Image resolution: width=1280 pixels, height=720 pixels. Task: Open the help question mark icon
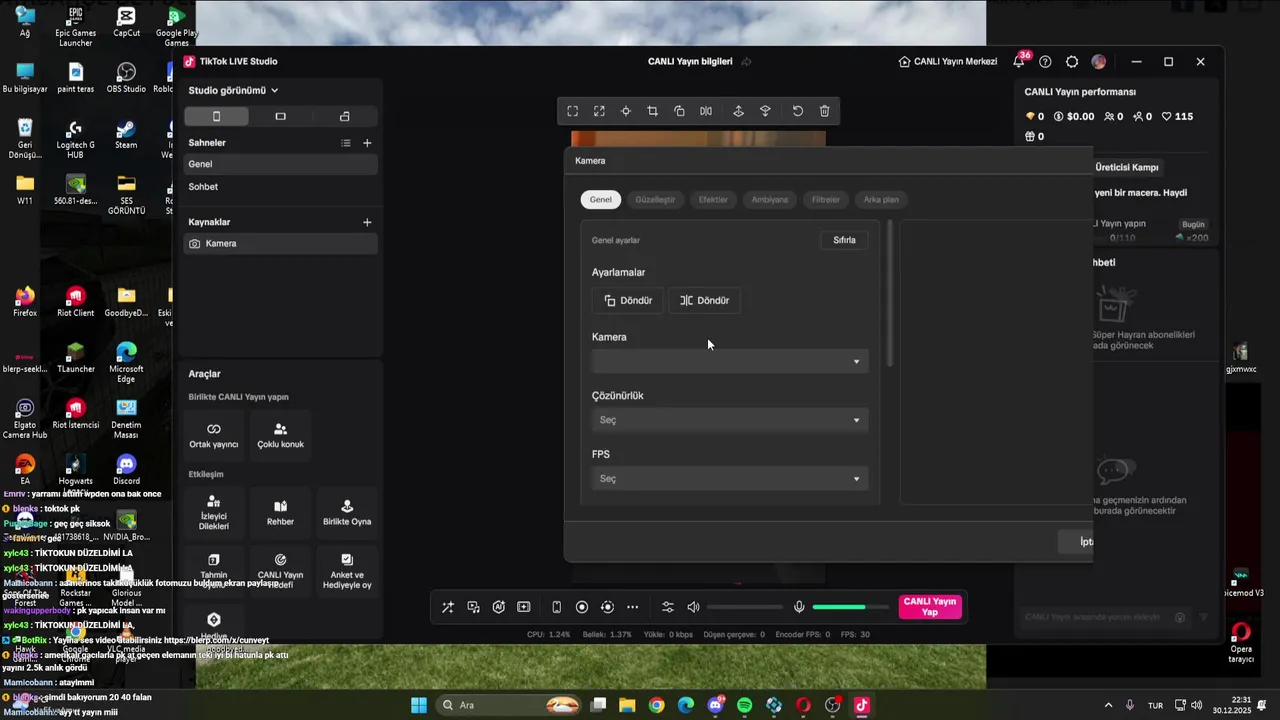tap(1045, 61)
